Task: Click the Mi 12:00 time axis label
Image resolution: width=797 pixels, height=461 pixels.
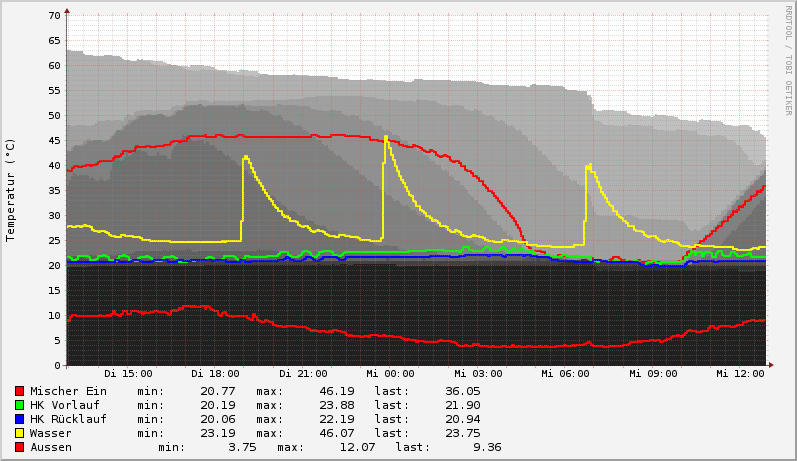Action: [x=740, y=374]
